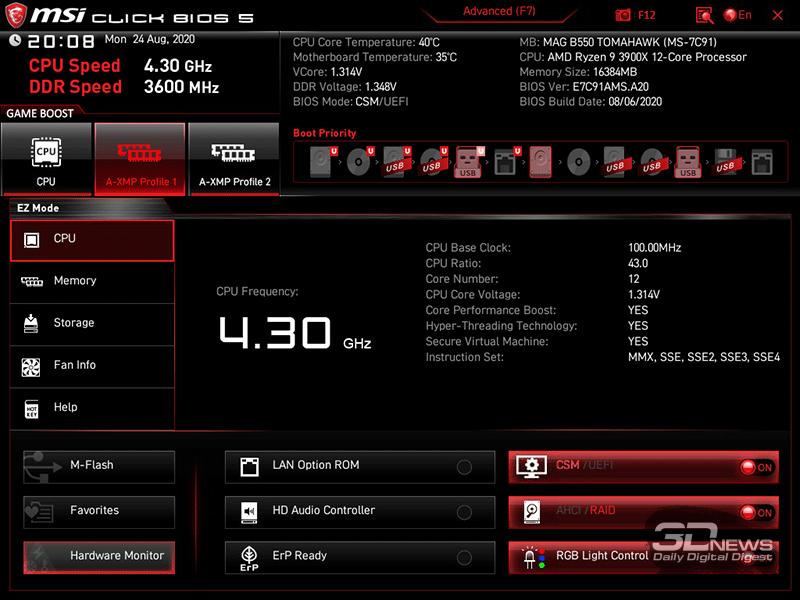Open the search magnifier icon in header
This screenshot has width=800, height=600.
(x=705, y=15)
